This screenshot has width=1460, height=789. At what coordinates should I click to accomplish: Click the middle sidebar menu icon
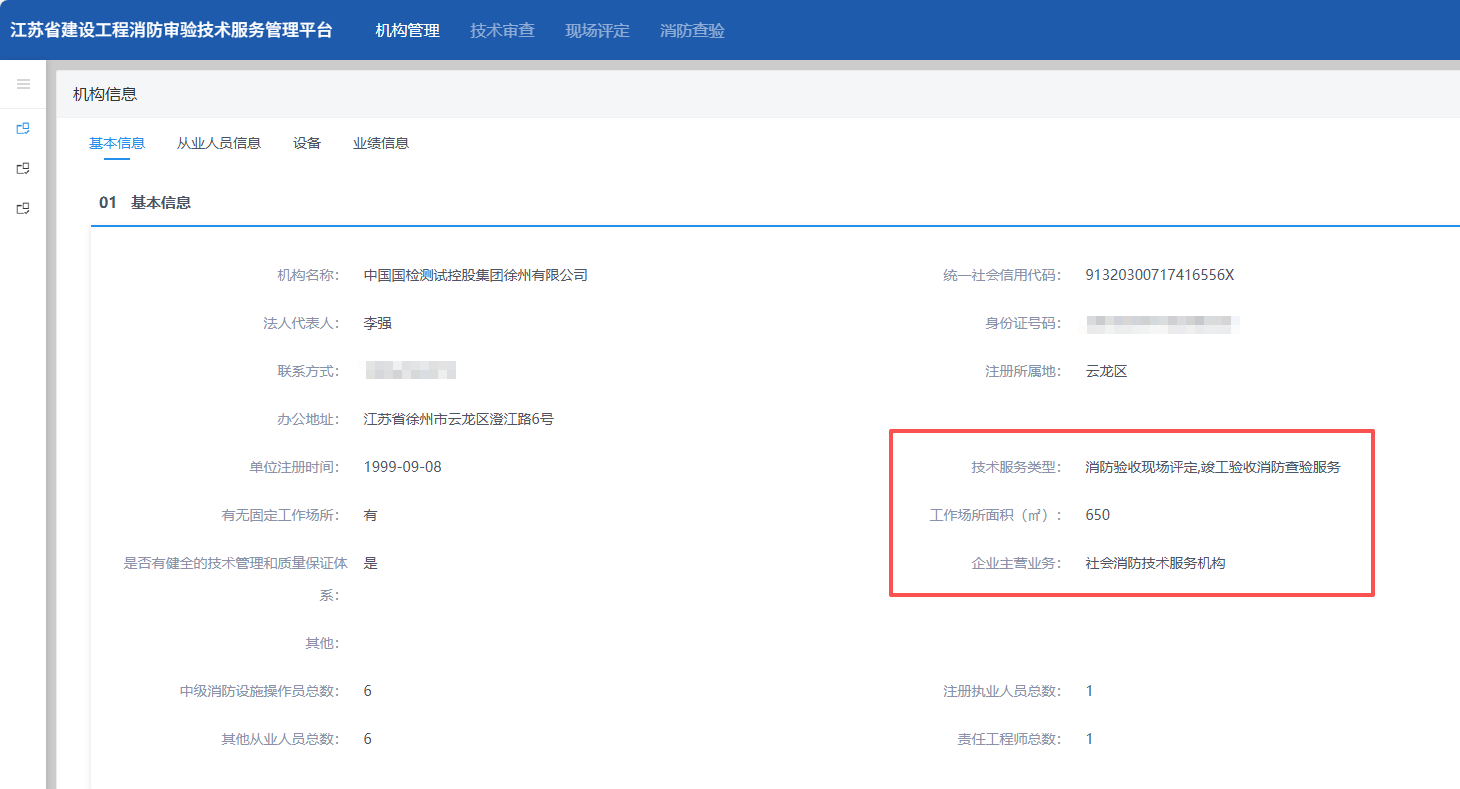[x=23, y=168]
